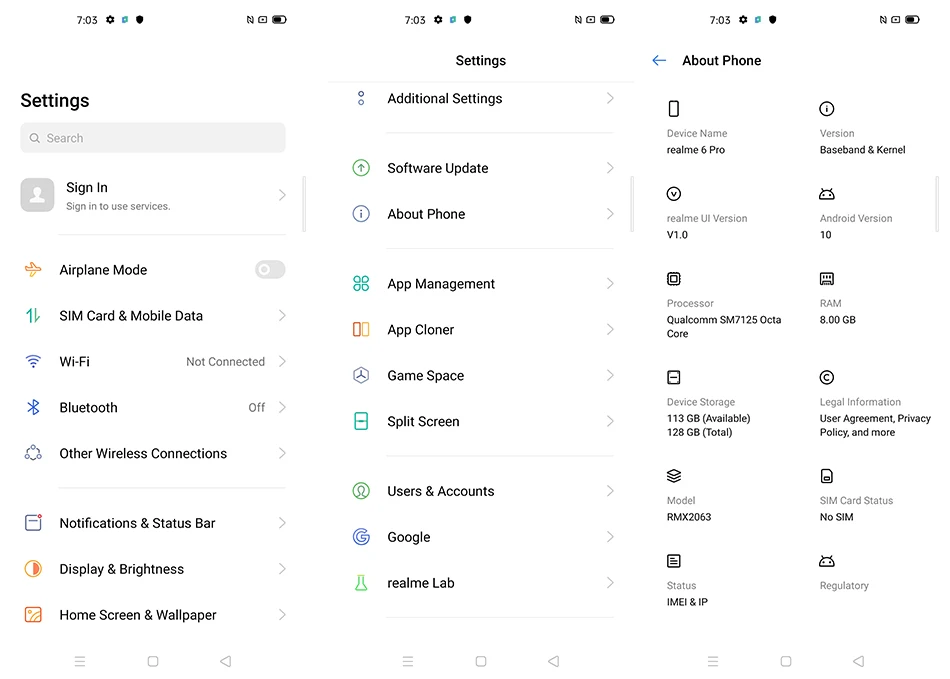Screen dimensions: 950x679
Task: Open Bluetooth row chevron arrow
Action: click(282, 407)
